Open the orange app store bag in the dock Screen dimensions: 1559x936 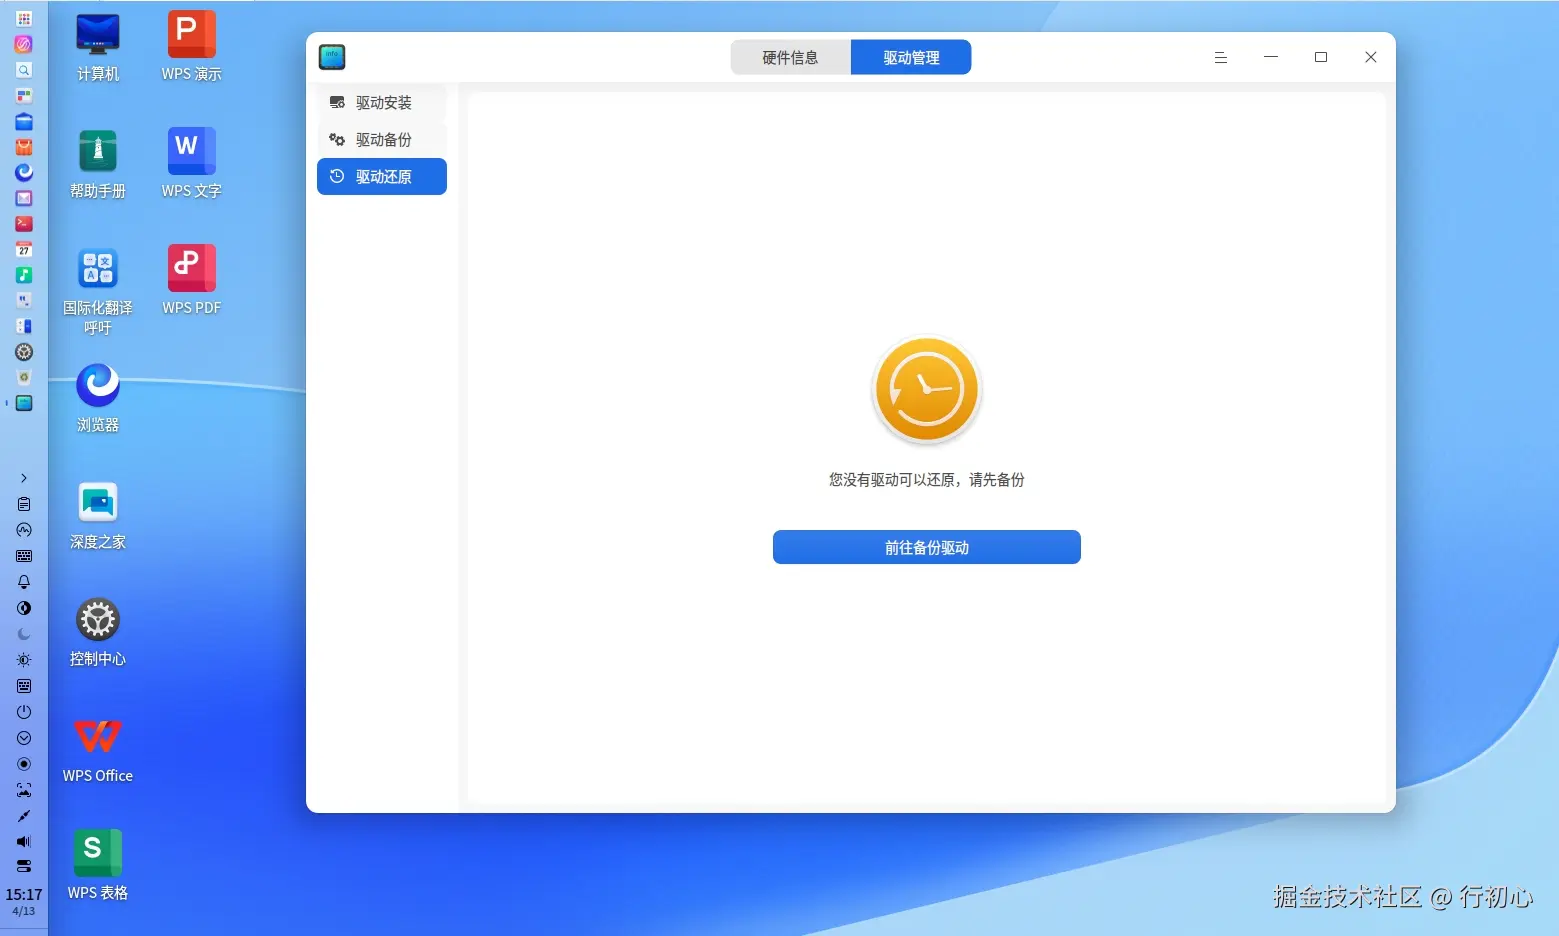[x=24, y=147]
